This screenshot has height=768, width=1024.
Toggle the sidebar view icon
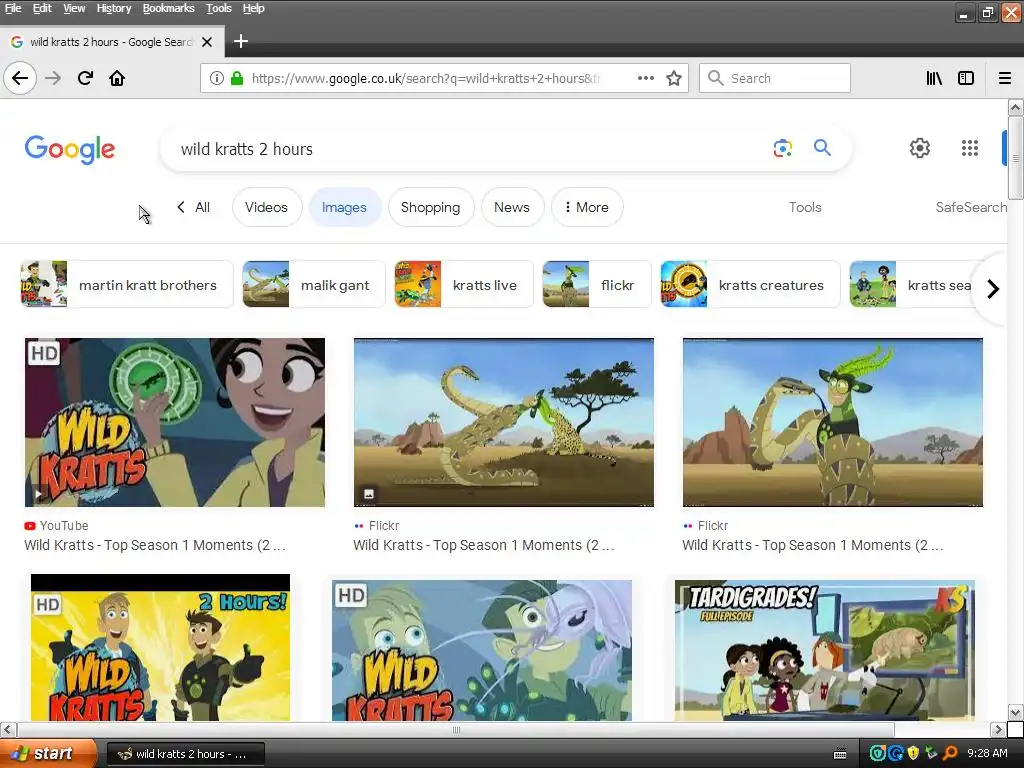pos(966,78)
